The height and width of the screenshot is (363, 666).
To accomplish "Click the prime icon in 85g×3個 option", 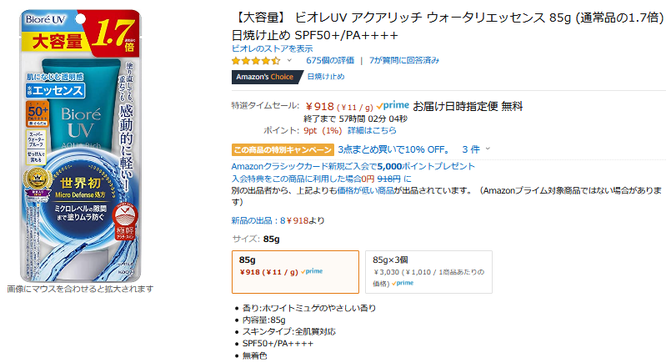I will [403, 283].
